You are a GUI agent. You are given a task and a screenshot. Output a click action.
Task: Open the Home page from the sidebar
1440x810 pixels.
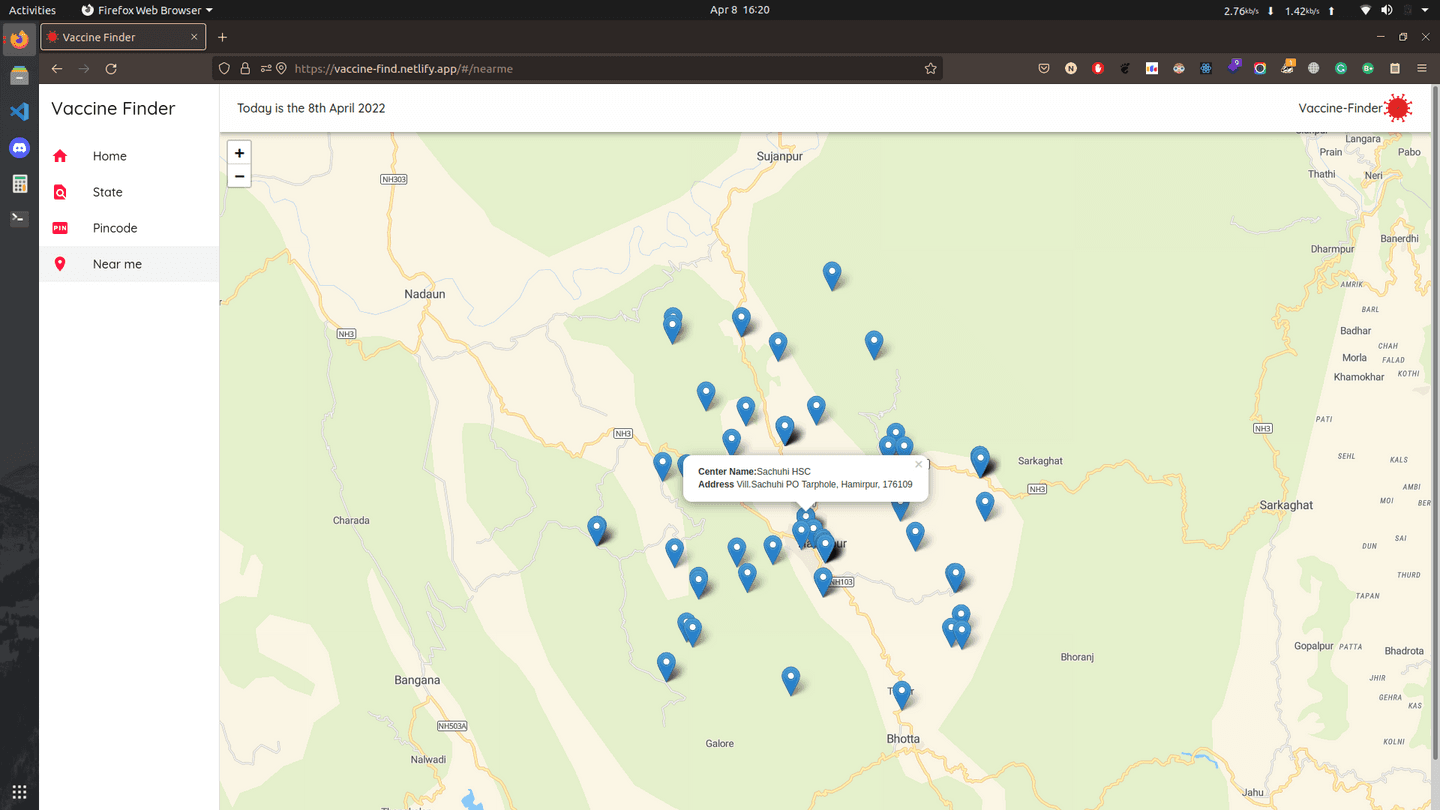(129, 156)
